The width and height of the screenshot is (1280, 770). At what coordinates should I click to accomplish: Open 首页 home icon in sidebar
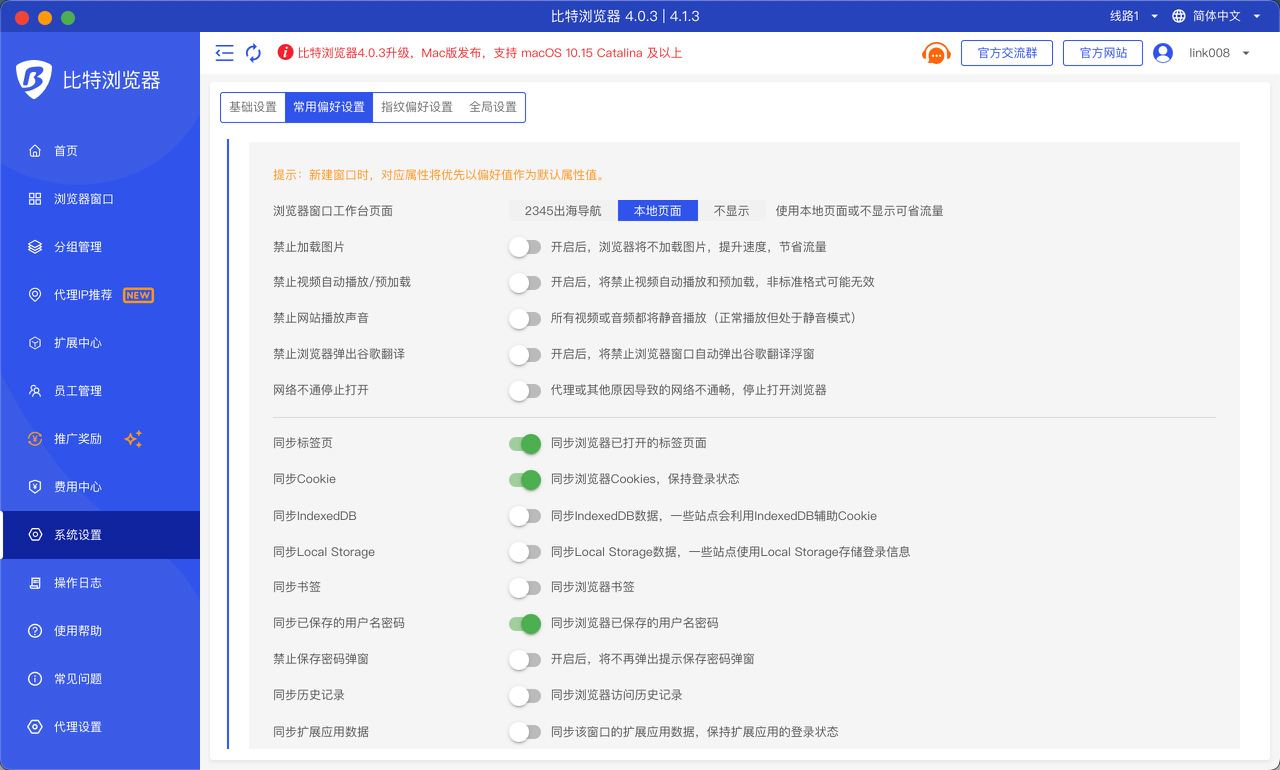[35, 151]
